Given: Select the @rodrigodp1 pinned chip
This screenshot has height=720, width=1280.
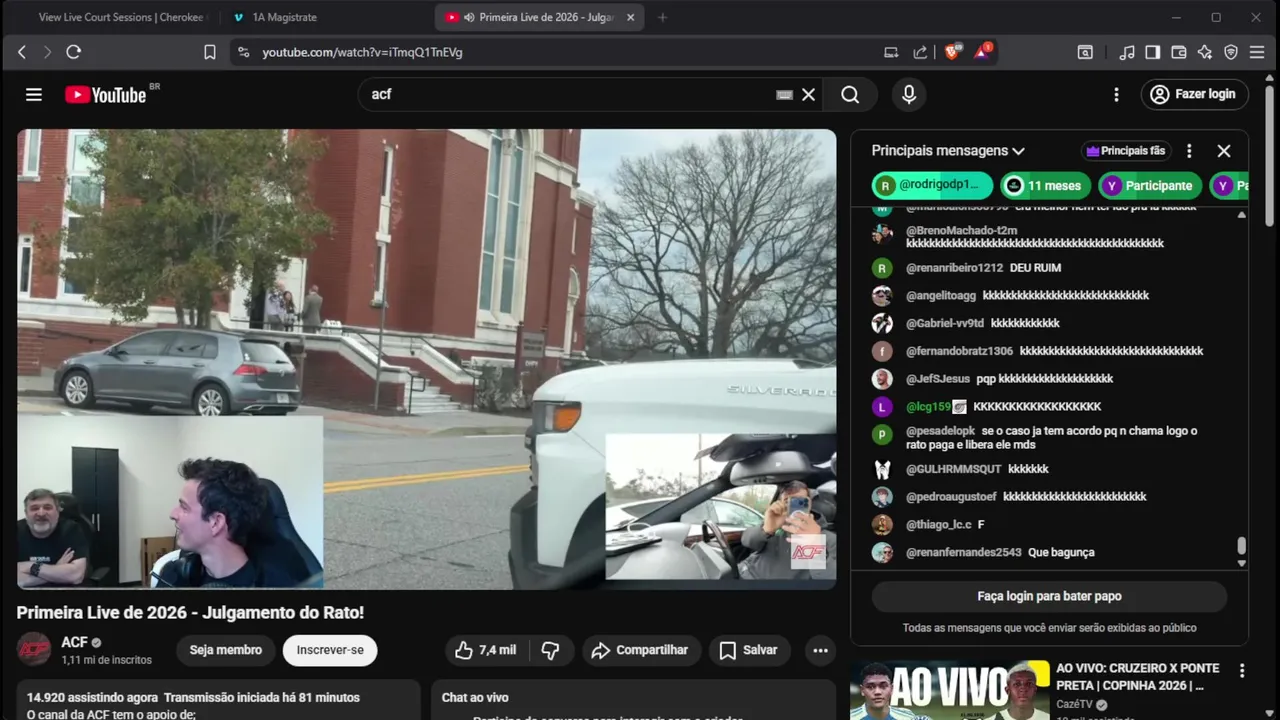Looking at the screenshot, I should point(932,185).
